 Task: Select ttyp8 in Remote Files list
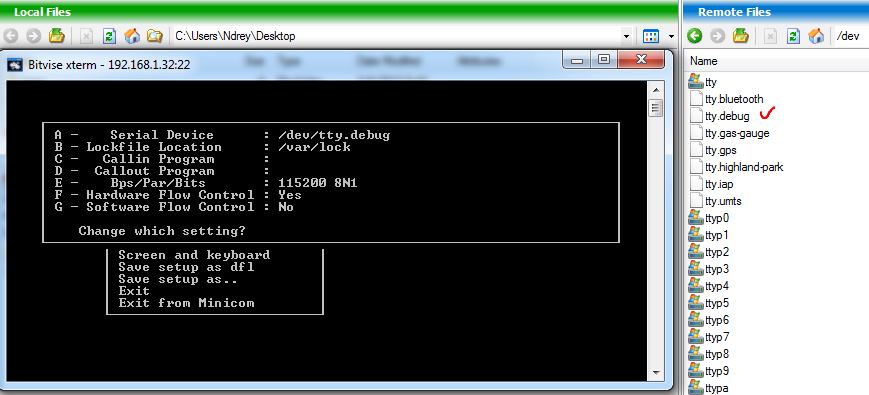coord(717,354)
